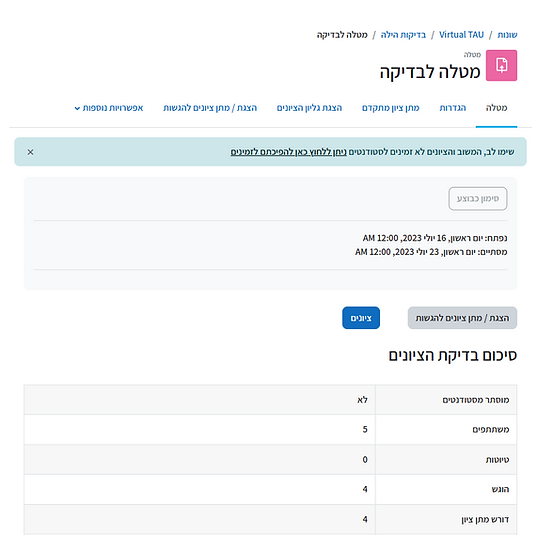Select the מטלה לבדיקה breadcrumb text
Screen dimensions: 537x535
click(x=342, y=35)
